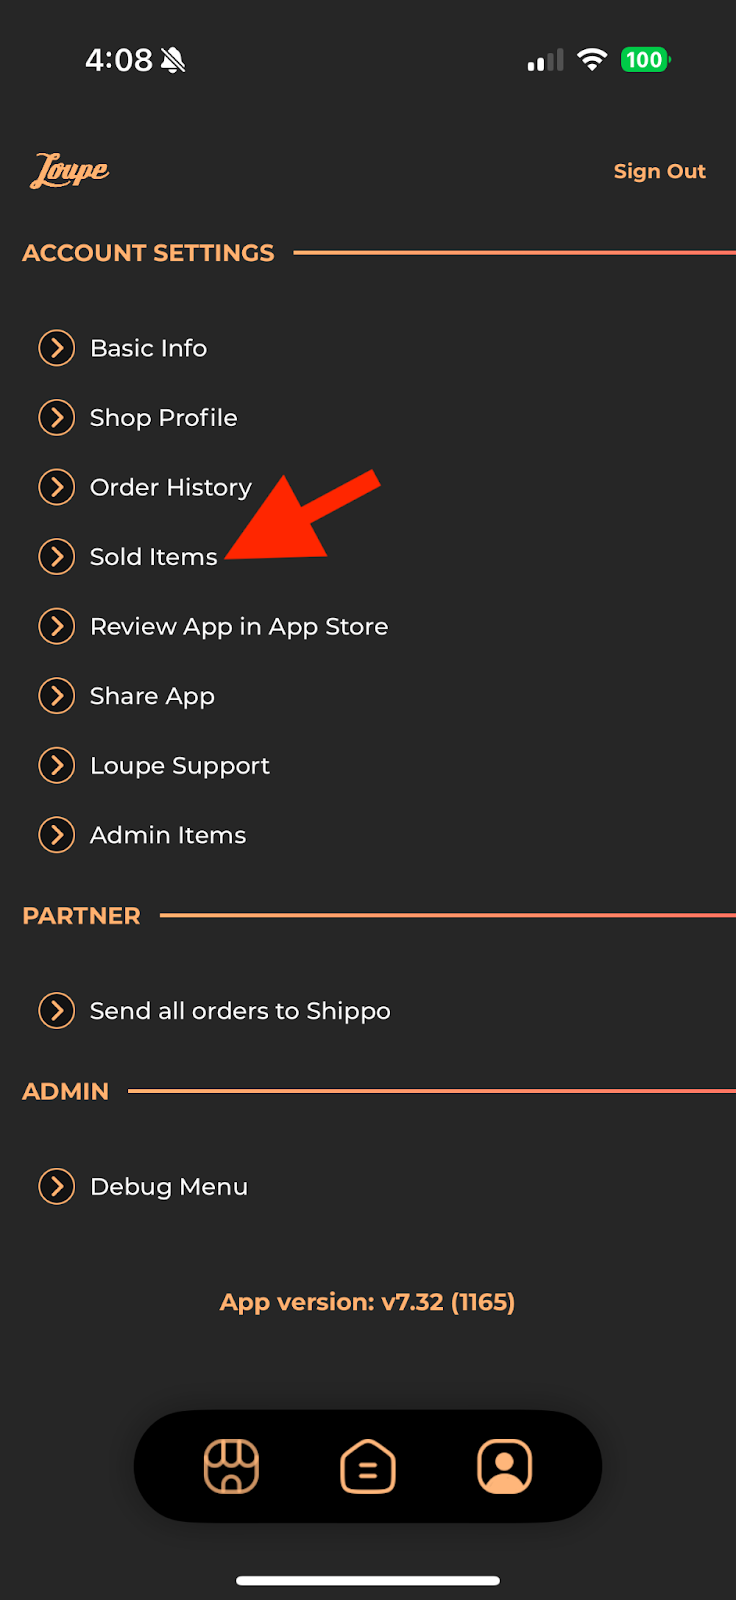Open the Debug Menu

pos(168,1187)
